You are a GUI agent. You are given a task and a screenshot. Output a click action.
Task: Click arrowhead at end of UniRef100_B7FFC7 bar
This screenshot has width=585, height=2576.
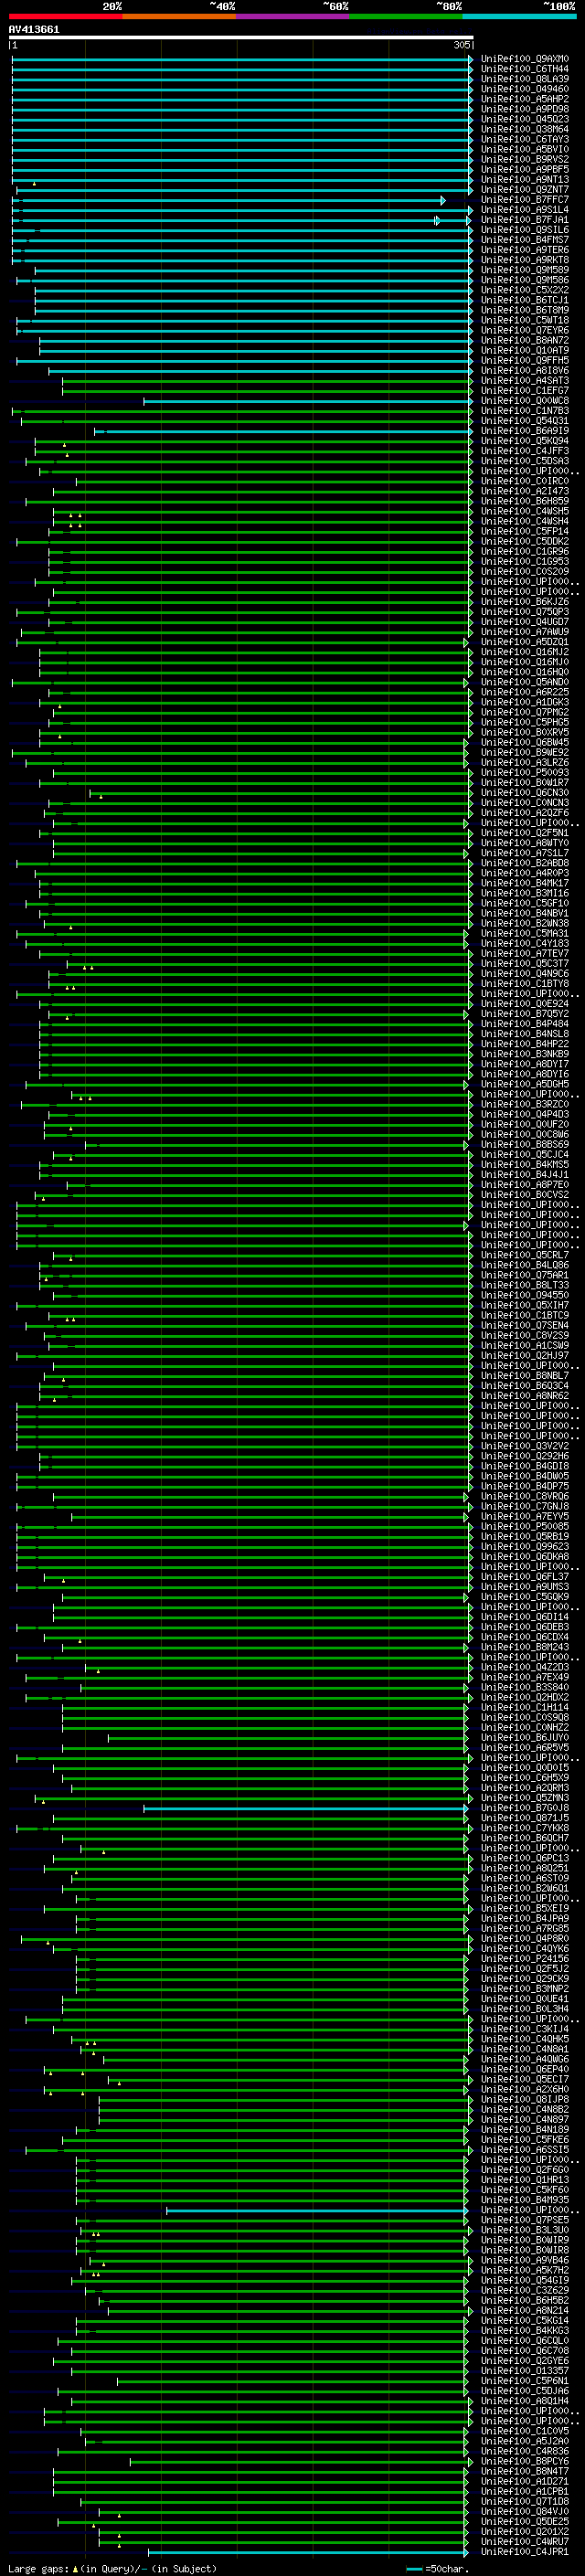click(443, 200)
